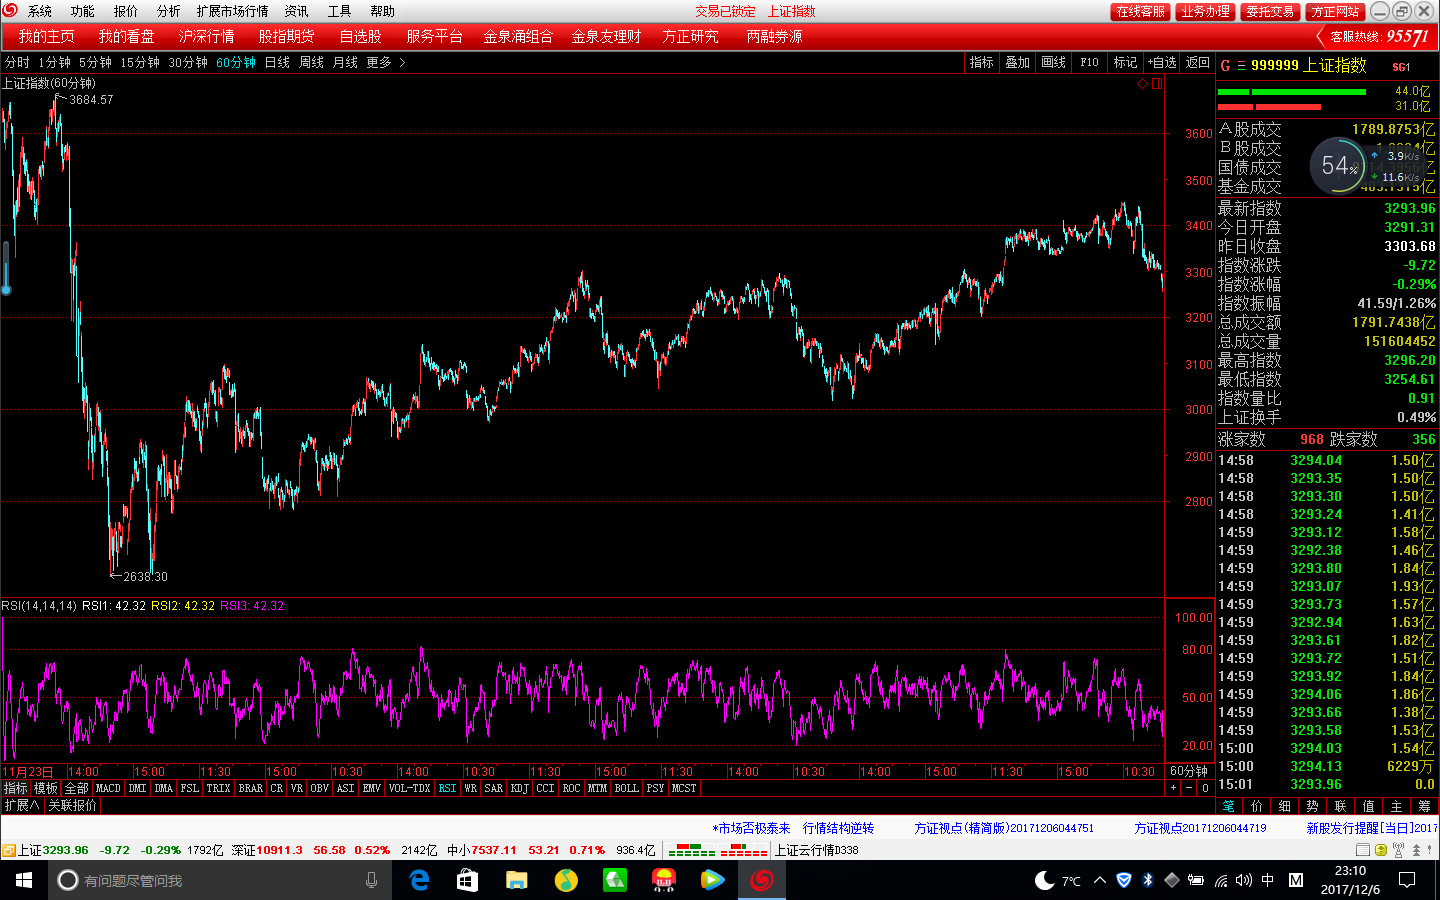Click the 上证3293.96 index in status bar
1440x900 pixels.
pyautogui.click(x=54, y=850)
